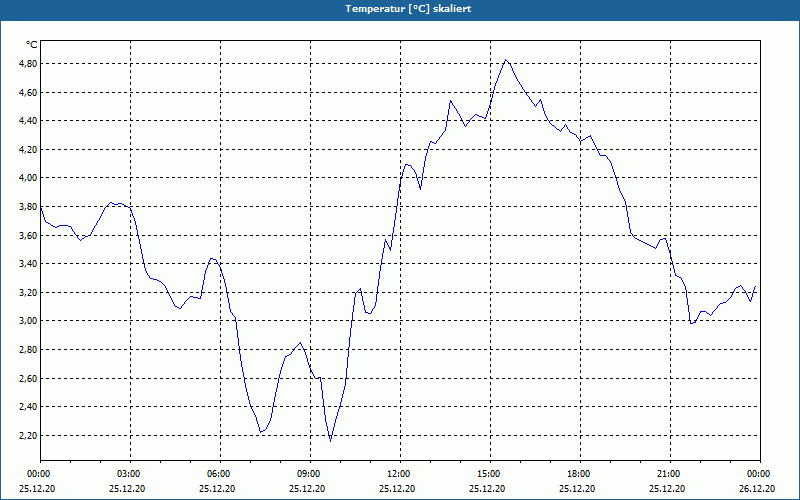Select the 4,20 y-axis label
Image resolution: width=800 pixels, height=500 pixels.
pyautogui.click(x=28, y=149)
